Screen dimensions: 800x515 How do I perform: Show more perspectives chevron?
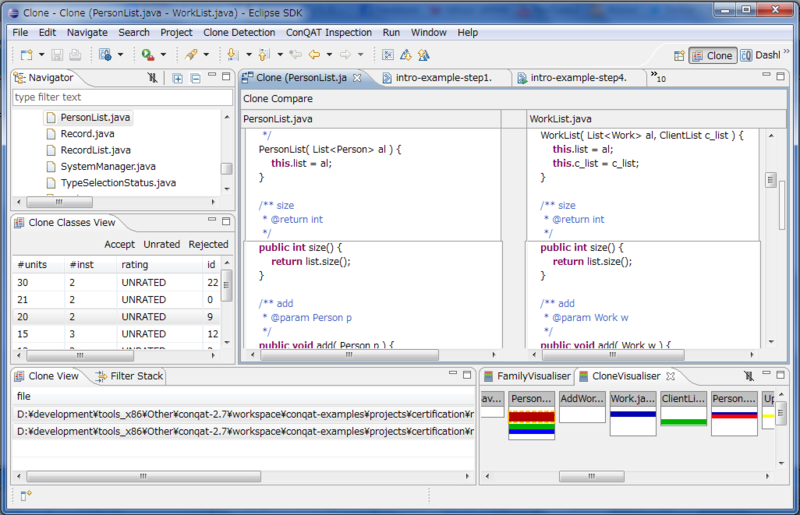point(786,52)
